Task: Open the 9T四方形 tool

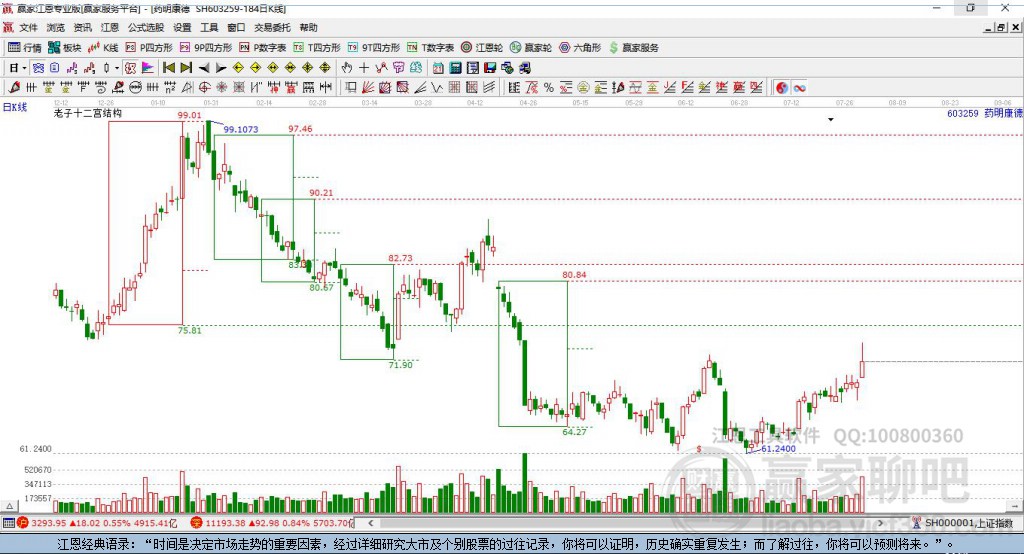Action: click(x=374, y=48)
